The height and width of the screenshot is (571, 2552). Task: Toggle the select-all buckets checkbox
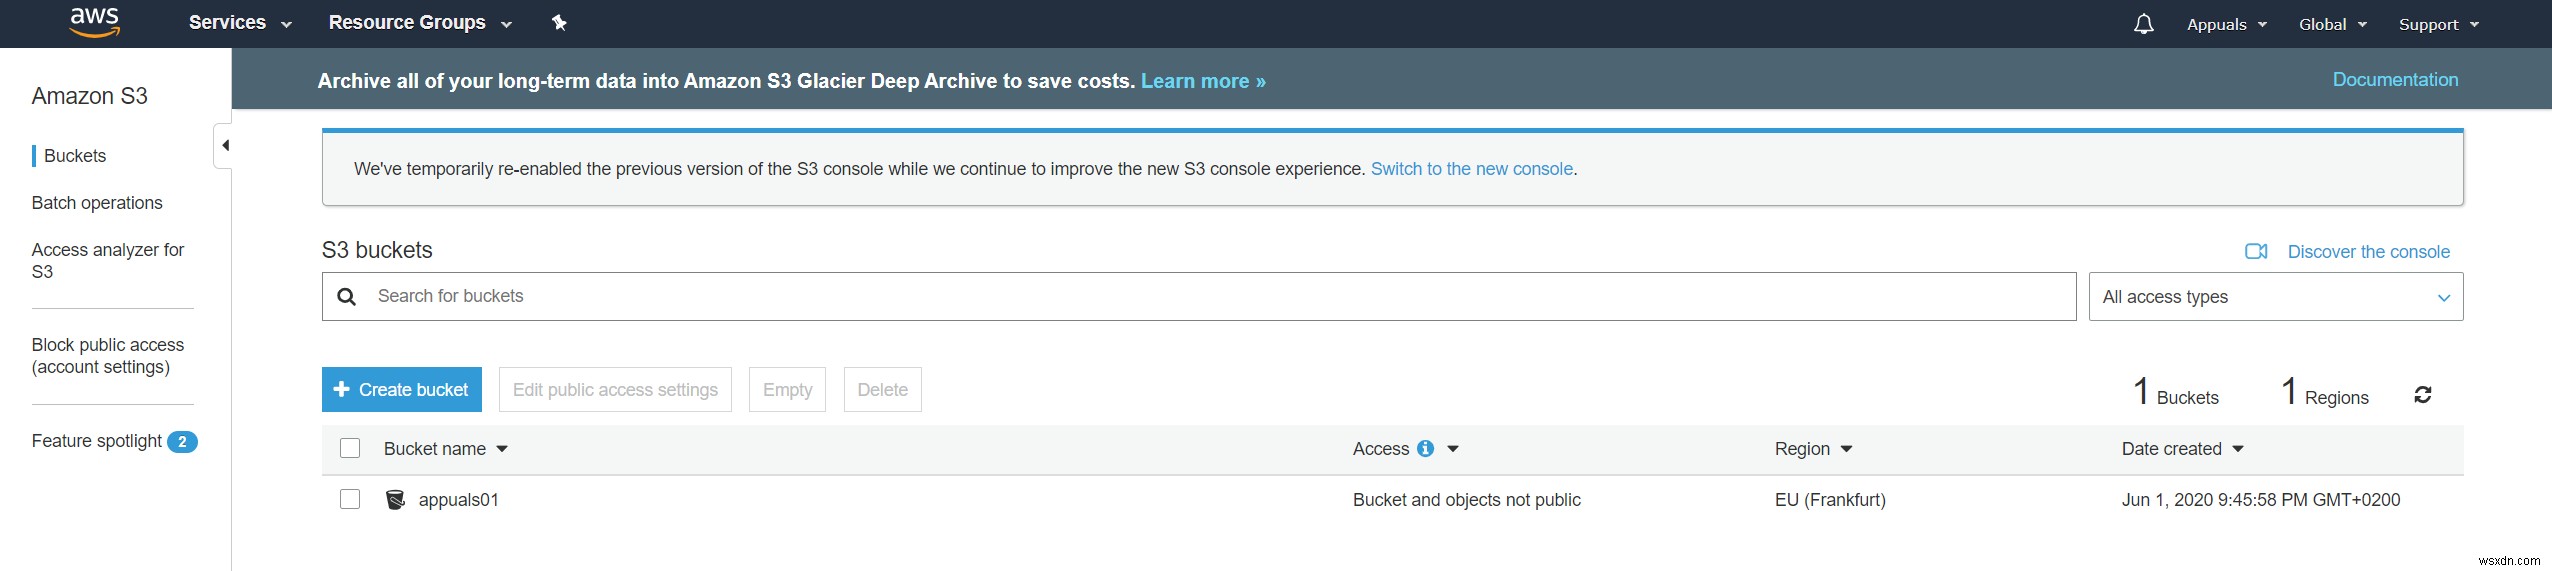350,449
